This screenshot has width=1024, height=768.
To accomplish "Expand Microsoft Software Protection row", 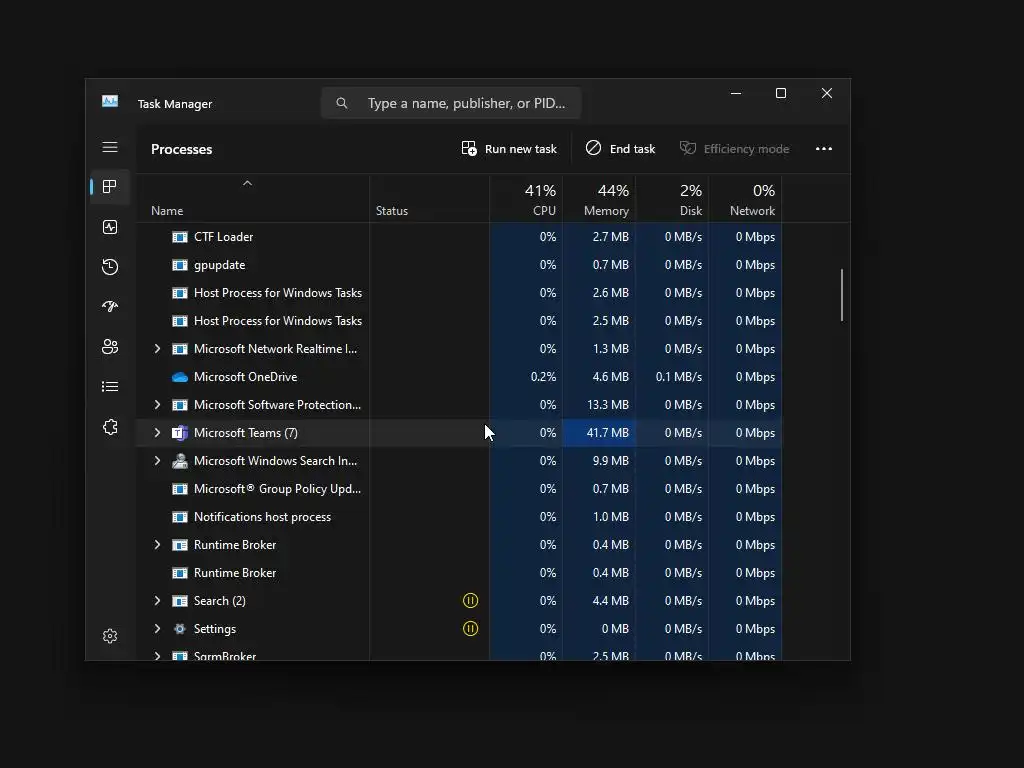I will [x=157, y=405].
